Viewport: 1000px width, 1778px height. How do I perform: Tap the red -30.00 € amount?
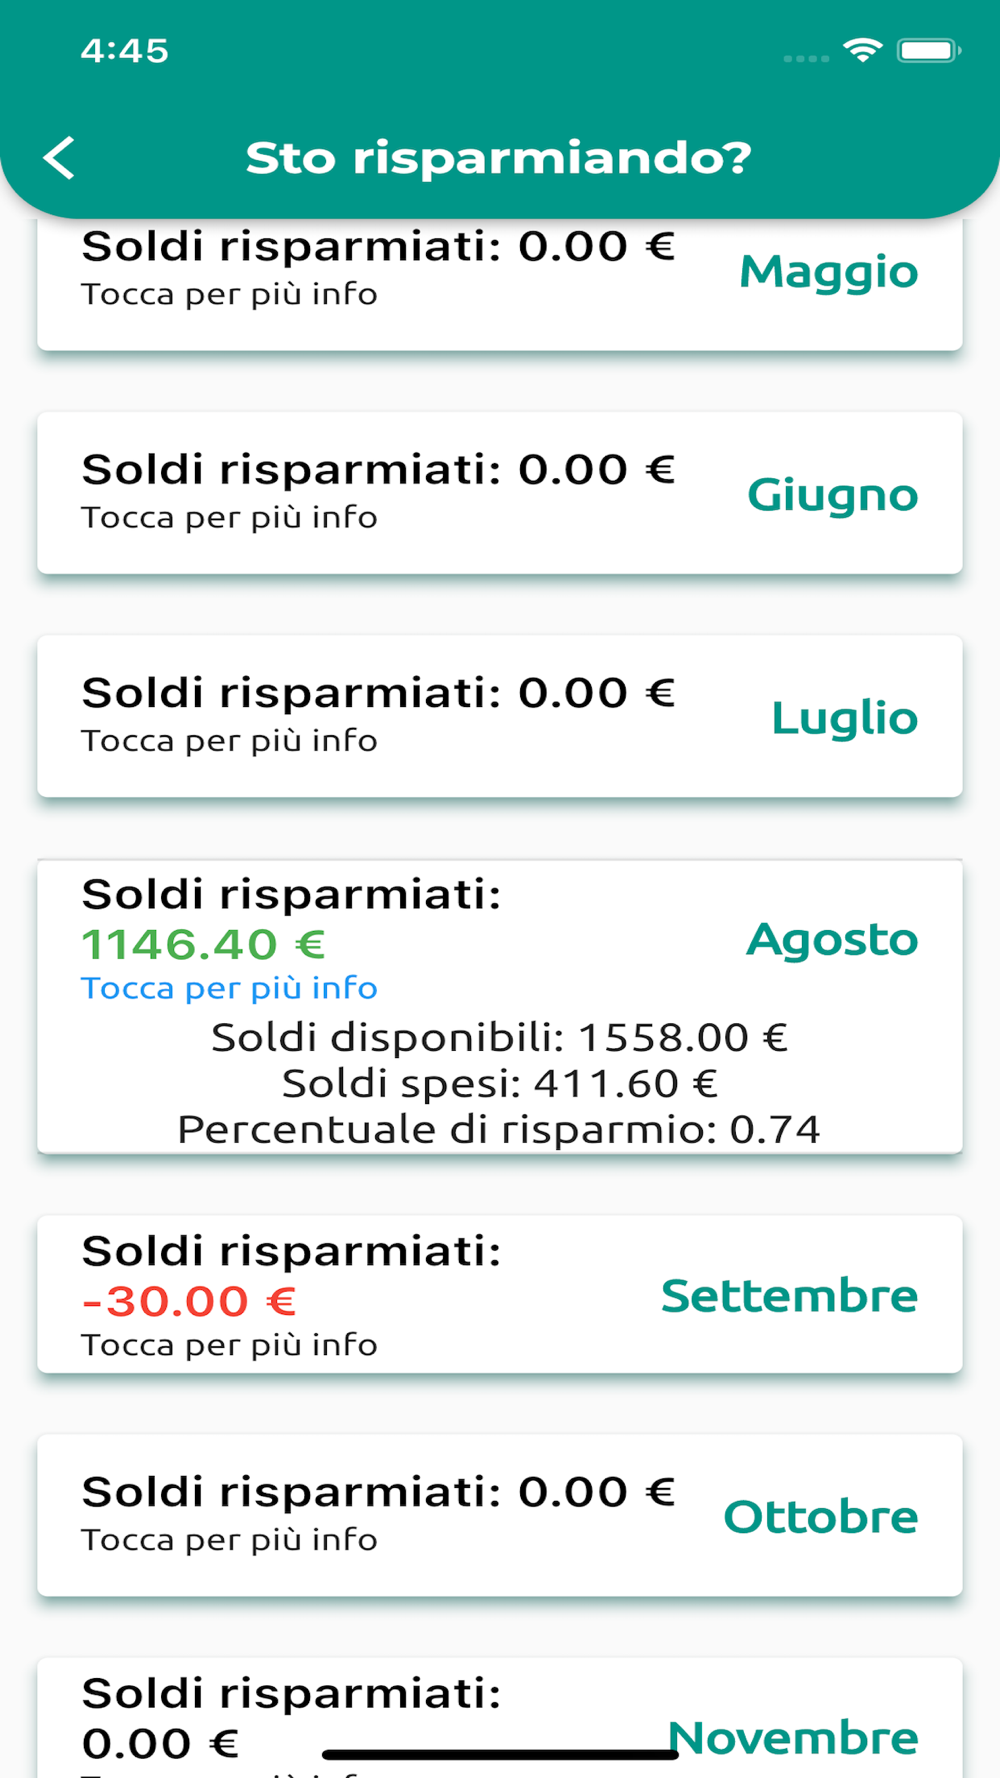click(189, 1301)
